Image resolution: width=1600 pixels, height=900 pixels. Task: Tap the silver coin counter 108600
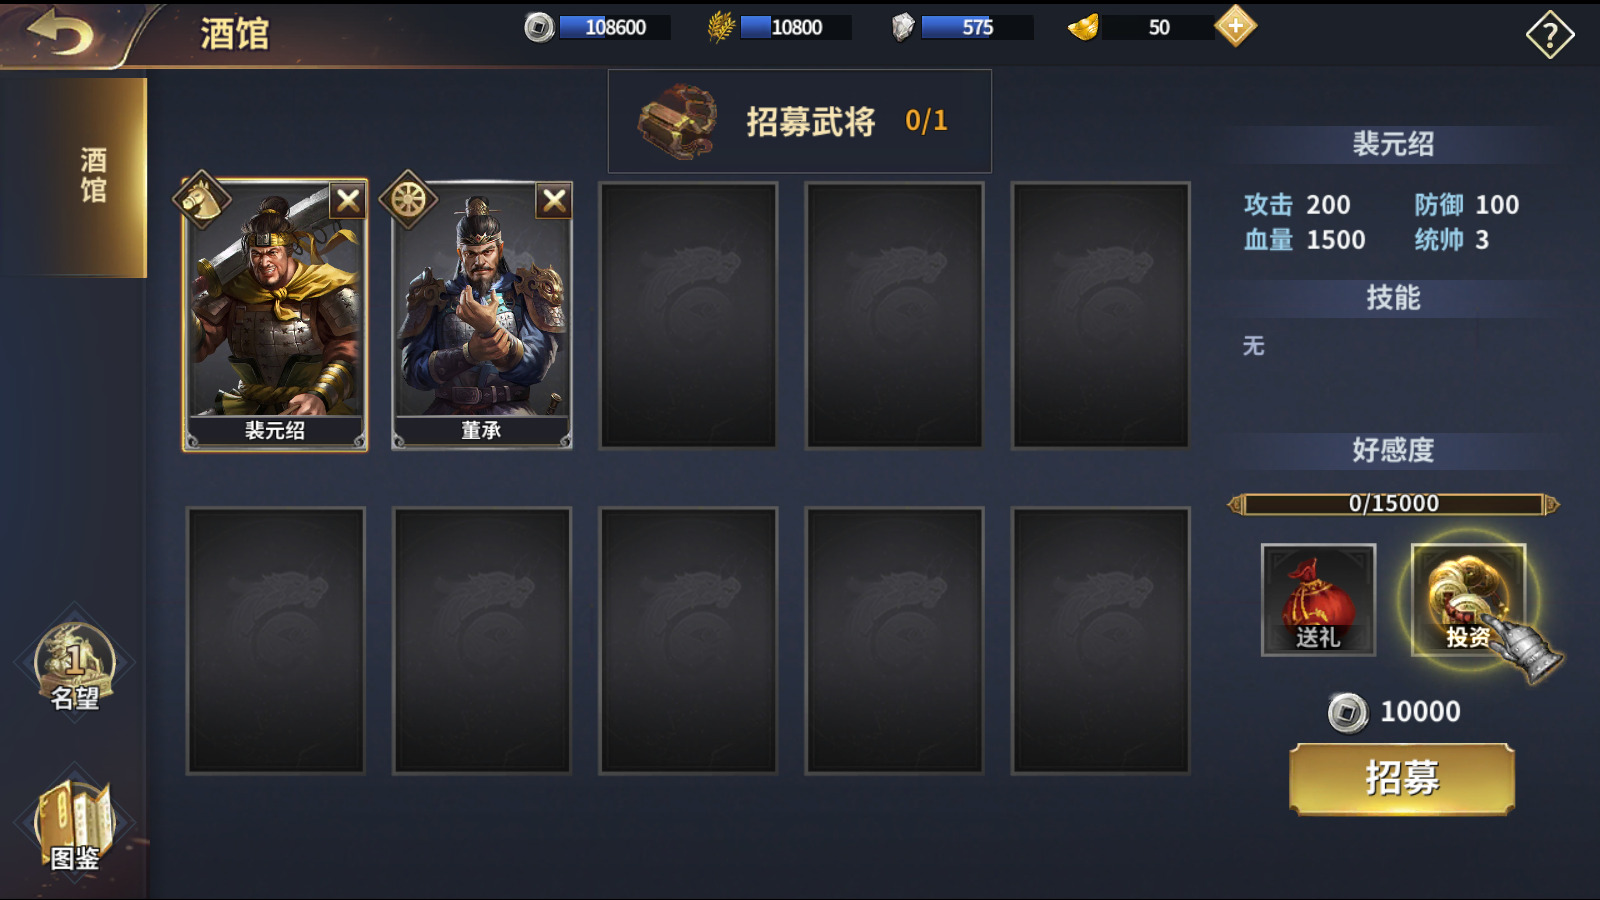click(597, 27)
